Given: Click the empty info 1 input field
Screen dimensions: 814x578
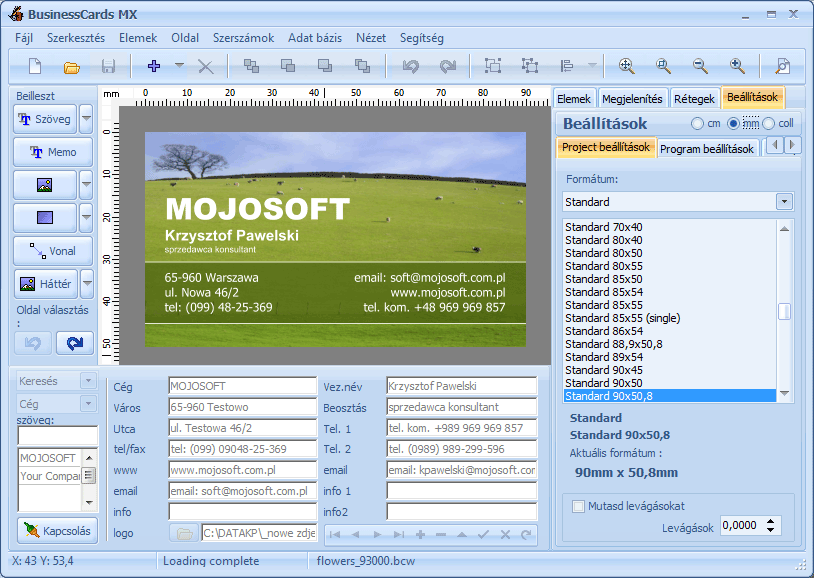Looking at the screenshot, I should click(x=462, y=491).
